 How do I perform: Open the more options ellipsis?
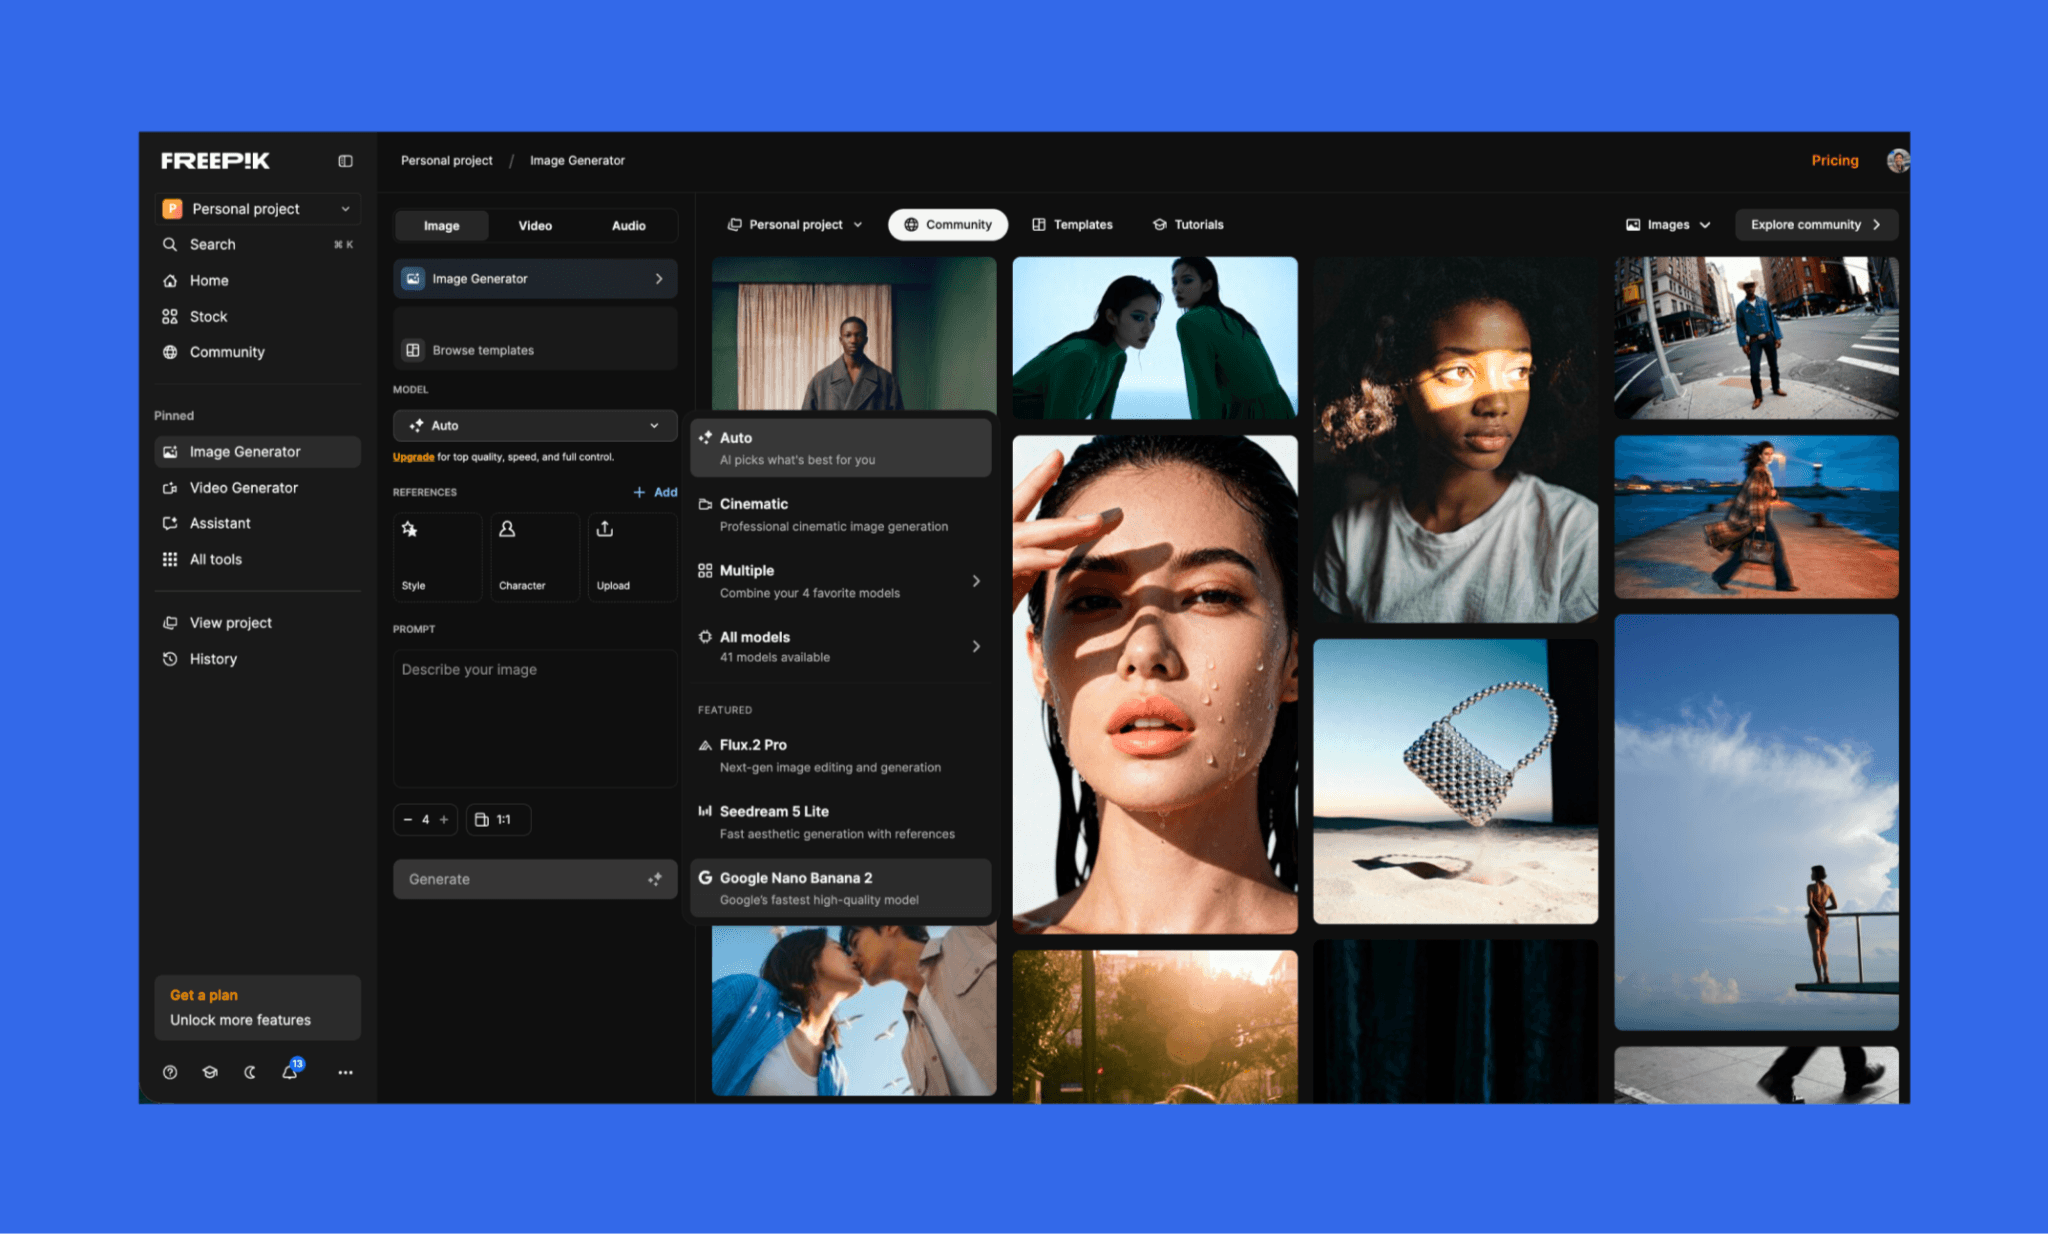pyautogui.click(x=345, y=1072)
